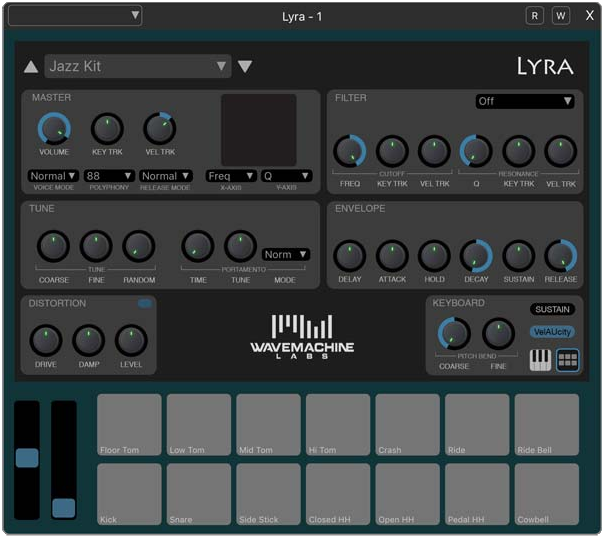
Task: Click the Tune Random knob
Action: (139, 246)
